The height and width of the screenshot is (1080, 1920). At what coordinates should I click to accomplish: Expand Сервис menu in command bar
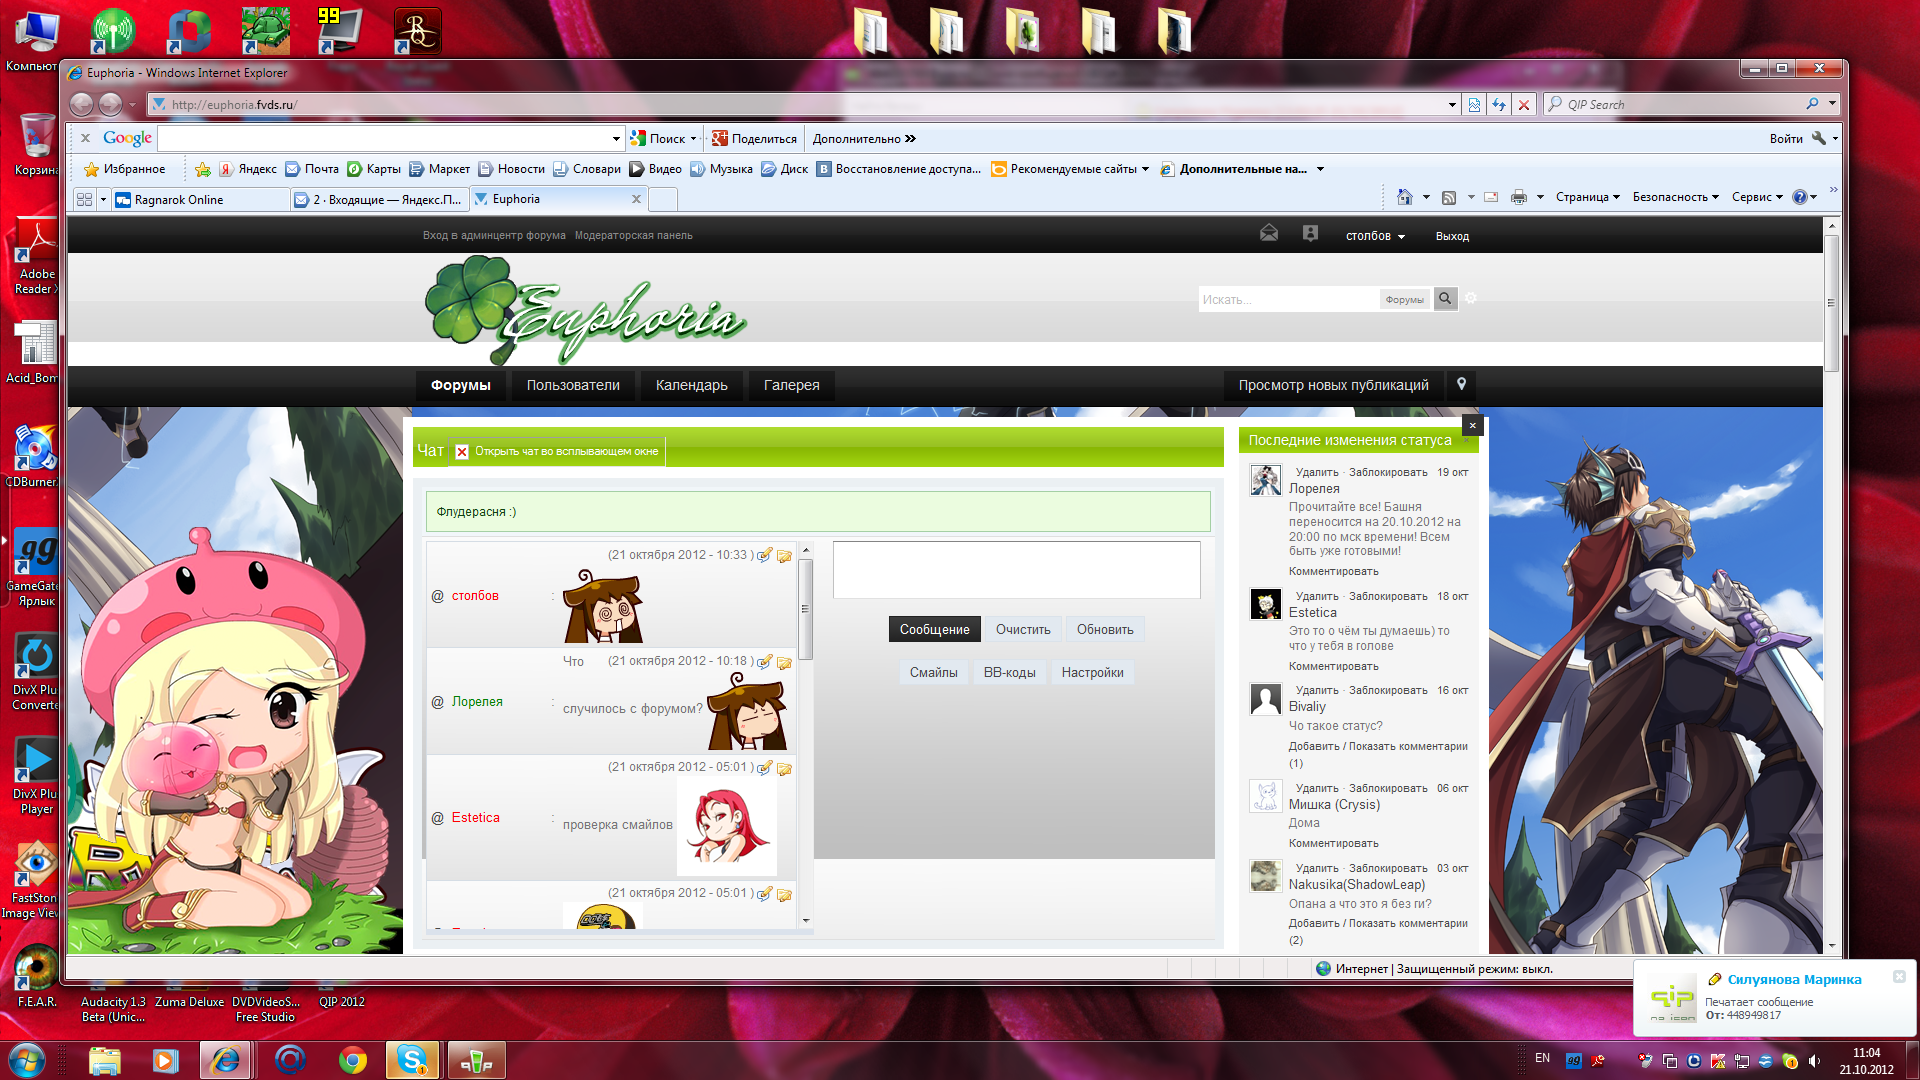[x=1757, y=197]
